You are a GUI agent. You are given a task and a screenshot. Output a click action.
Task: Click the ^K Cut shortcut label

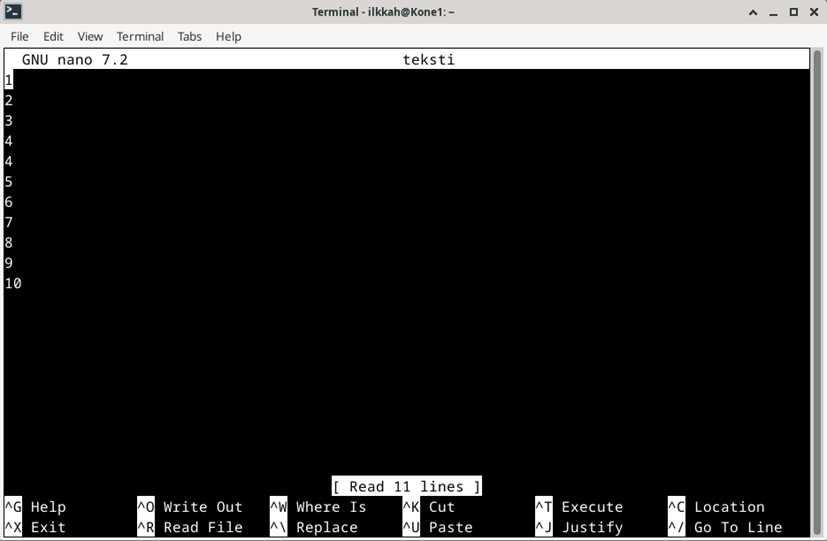(x=429, y=507)
